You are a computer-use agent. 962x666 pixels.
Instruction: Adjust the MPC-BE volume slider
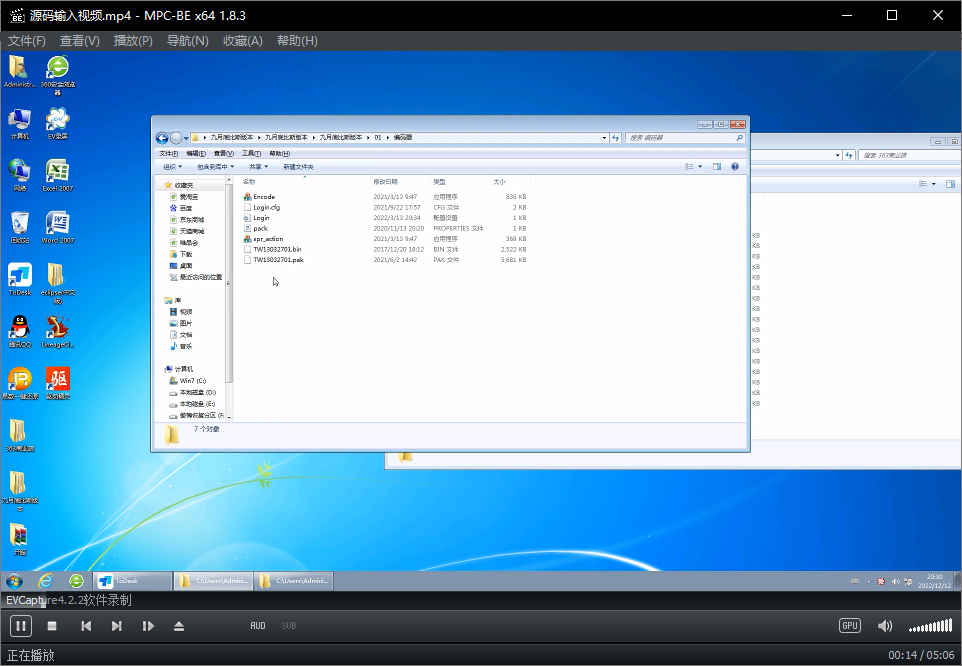pyautogui.click(x=931, y=626)
